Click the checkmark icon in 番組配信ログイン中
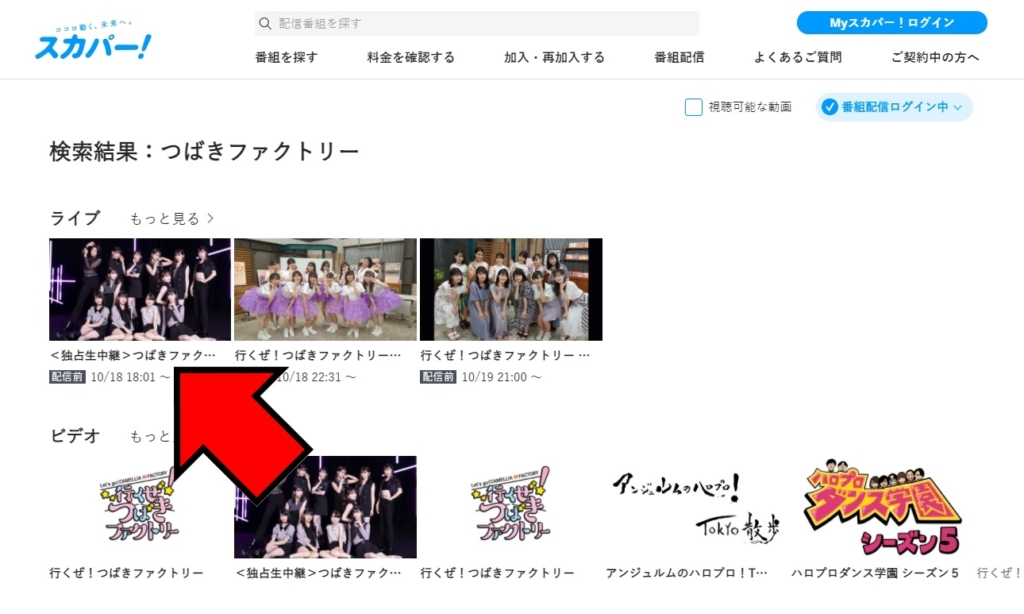1024x614 pixels. coord(829,107)
